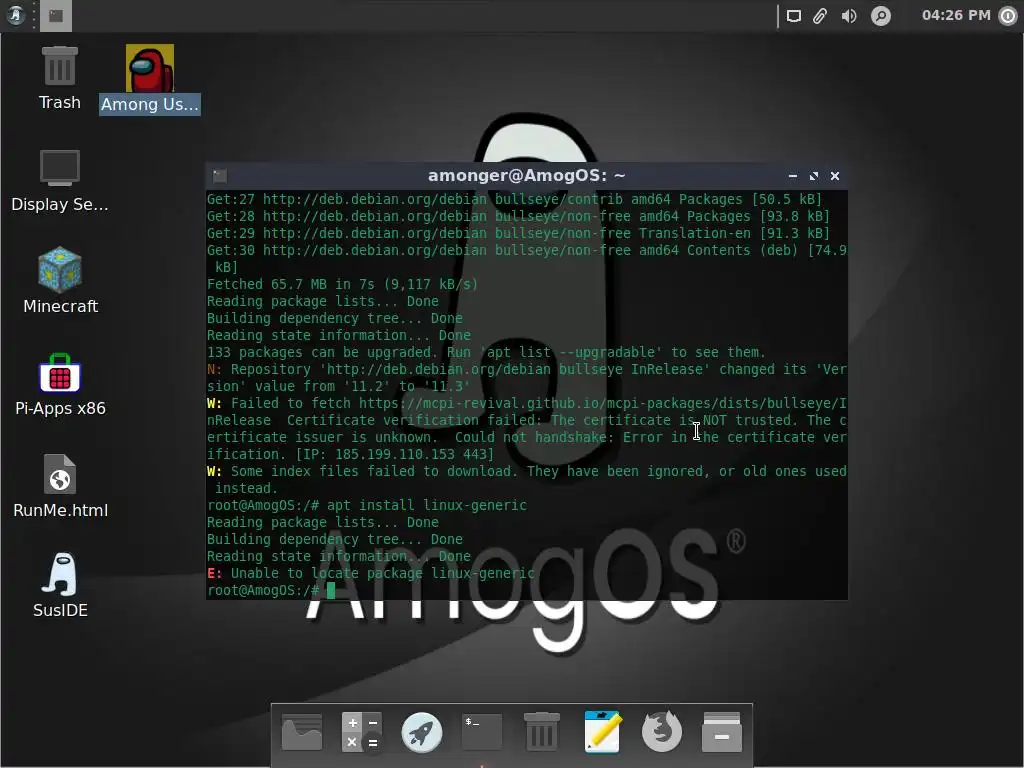Viewport: 1024px width, 768px height.
Task: Launch Firefox from the dock
Action: coord(662,731)
